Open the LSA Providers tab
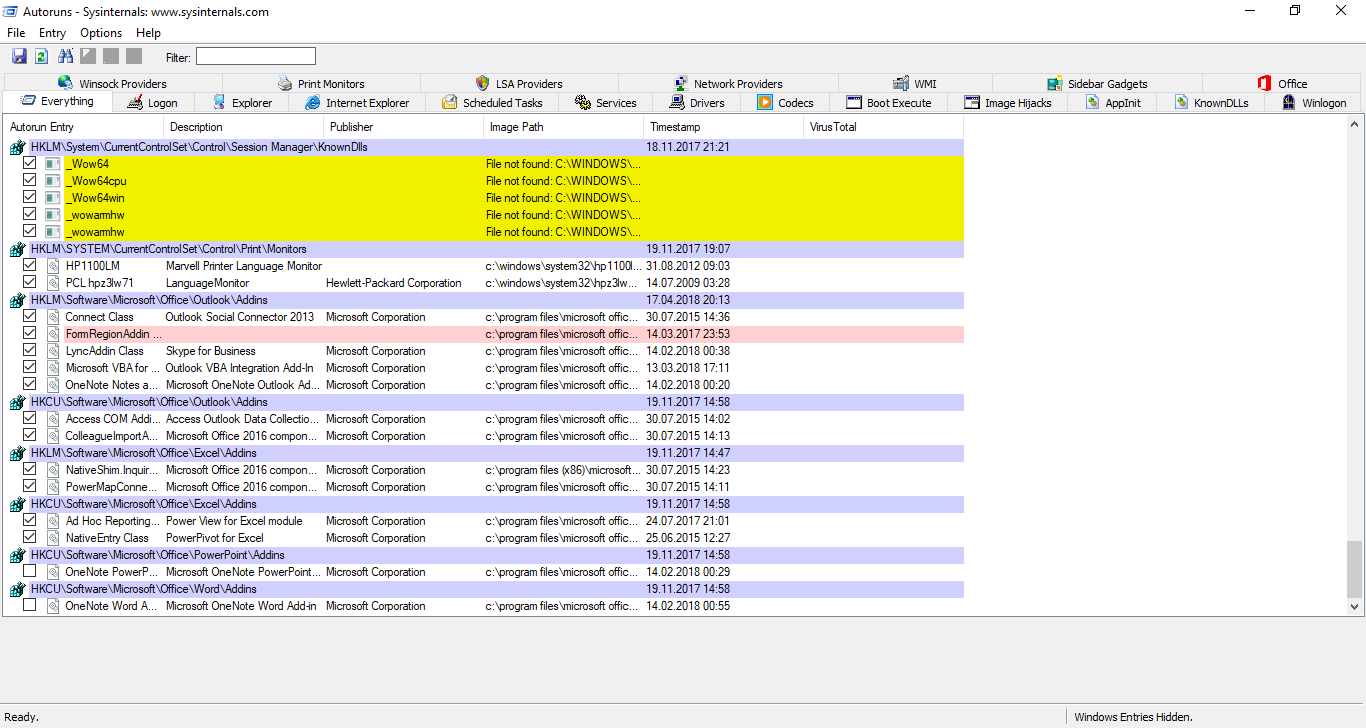The width and height of the screenshot is (1366, 728). (x=519, y=84)
